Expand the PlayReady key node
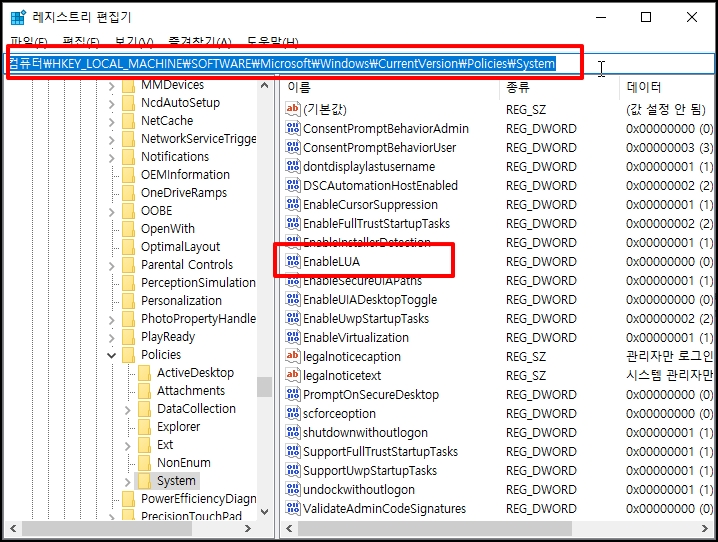 coord(112,338)
